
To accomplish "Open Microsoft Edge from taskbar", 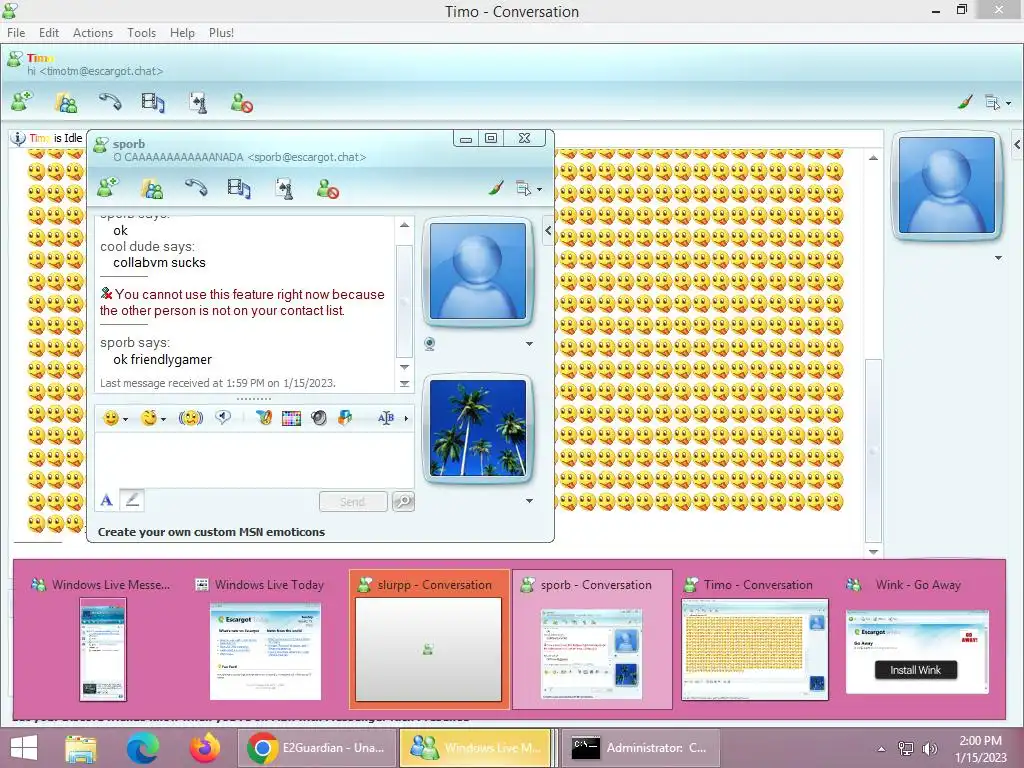I will [142, 748].
